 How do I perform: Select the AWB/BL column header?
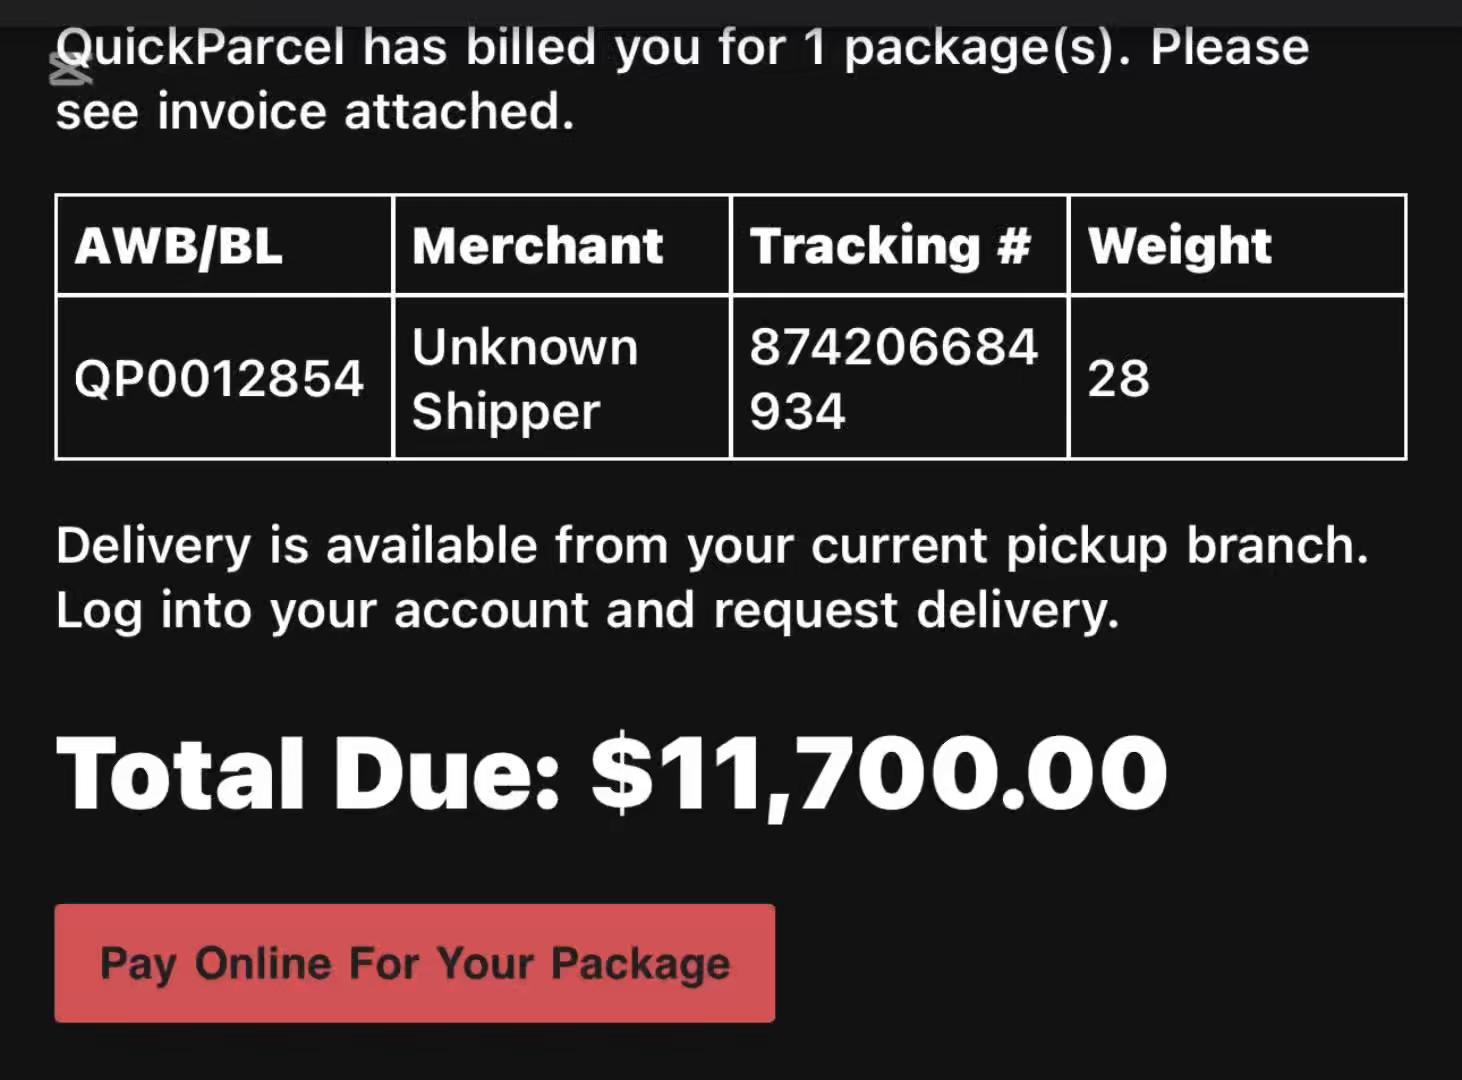(224, 245)
